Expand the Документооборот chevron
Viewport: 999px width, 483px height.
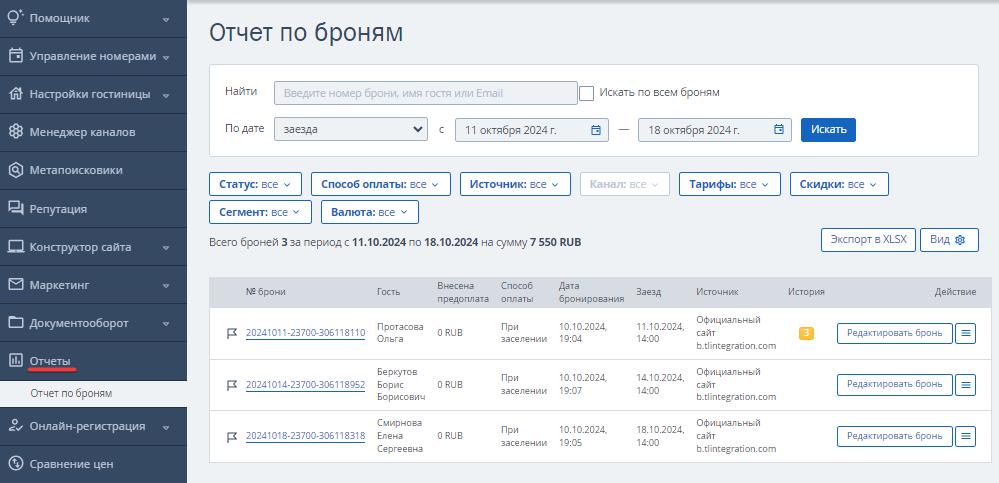coord(166,324)
